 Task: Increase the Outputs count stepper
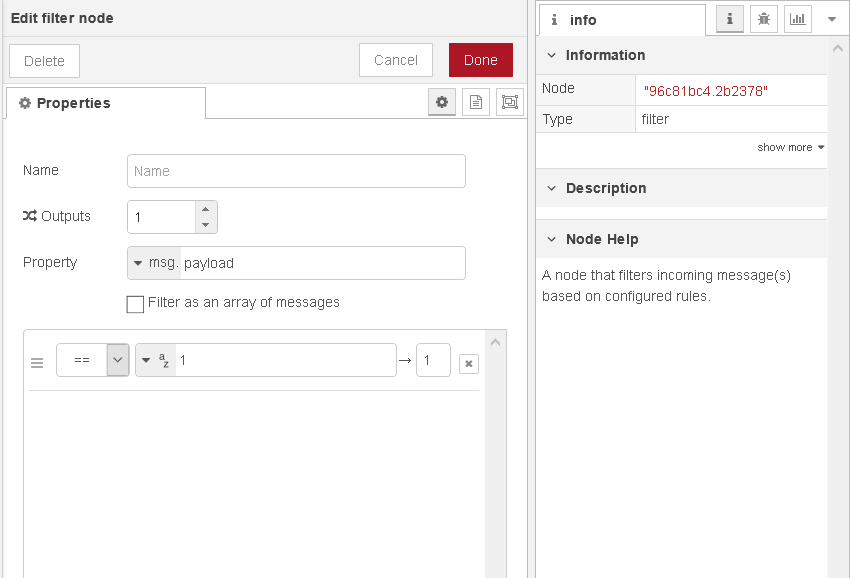coord(205,209)
